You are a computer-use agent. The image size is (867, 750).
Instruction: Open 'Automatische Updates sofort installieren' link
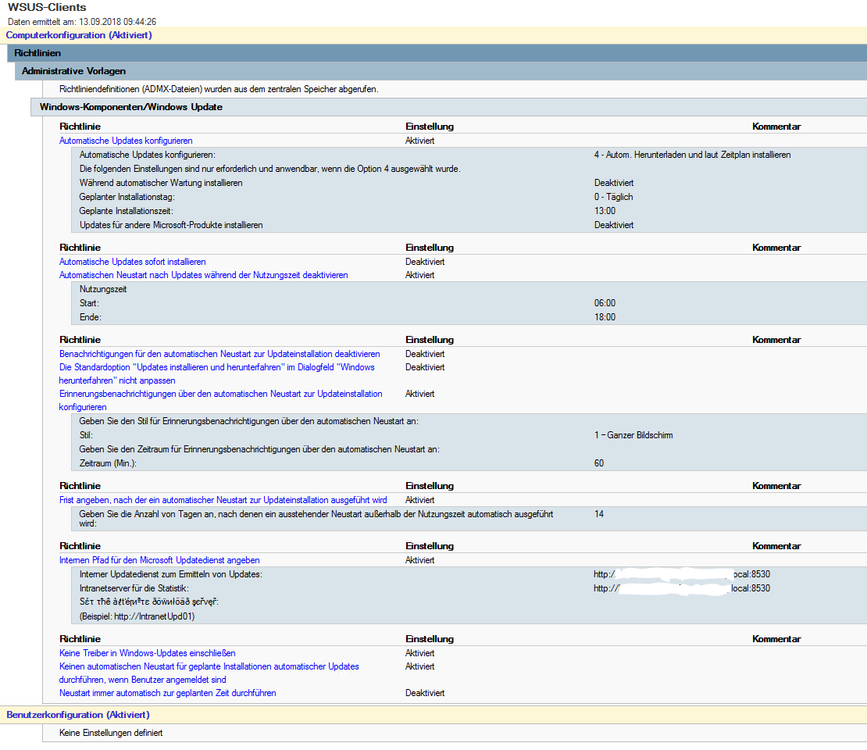point(132,262)
